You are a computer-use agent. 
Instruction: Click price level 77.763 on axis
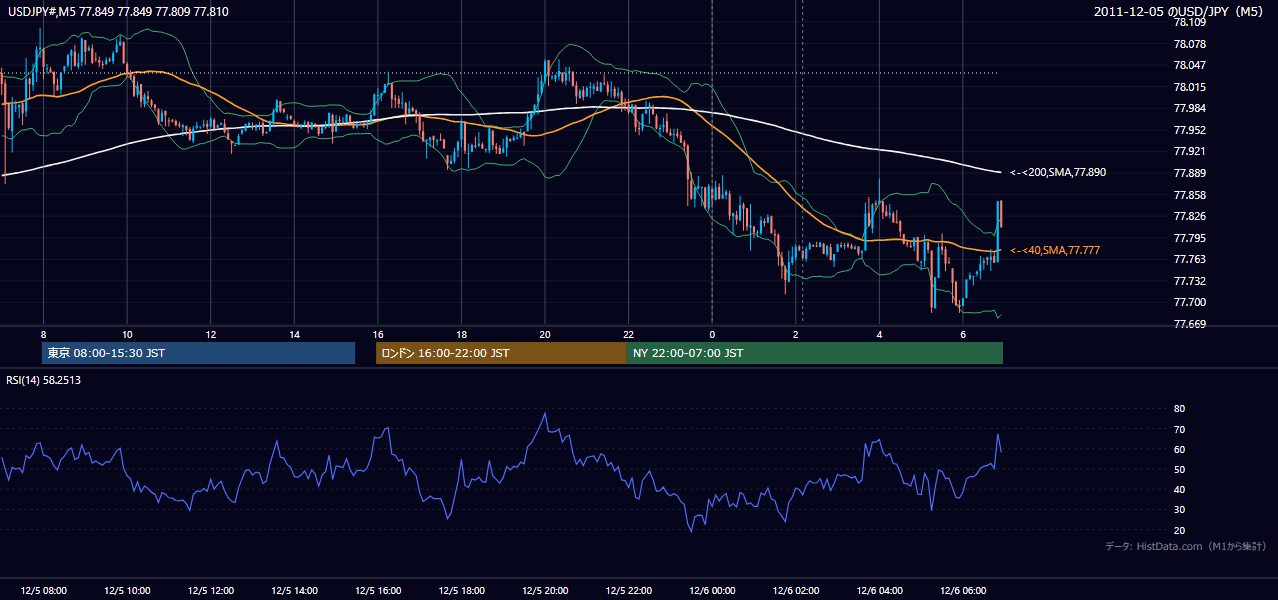click(x=1190, y=259)
